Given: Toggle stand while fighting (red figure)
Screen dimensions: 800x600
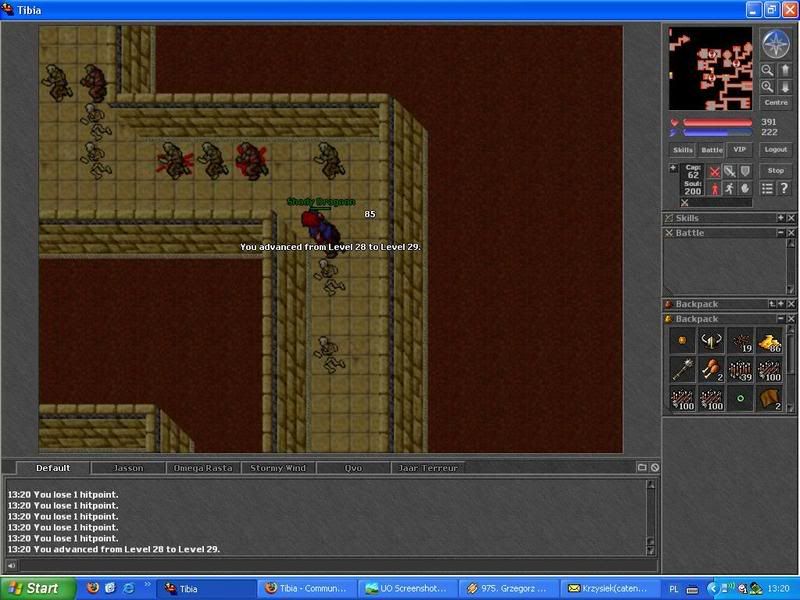Looking at the screenshot, I should 715,189.
